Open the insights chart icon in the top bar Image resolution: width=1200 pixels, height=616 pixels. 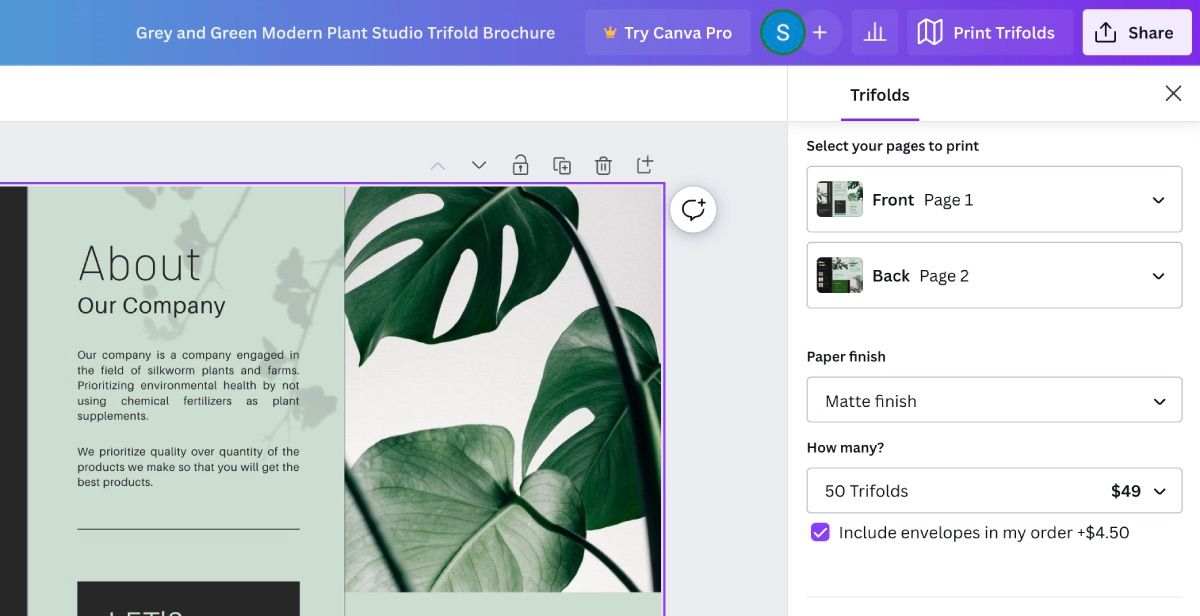[874, 32]
